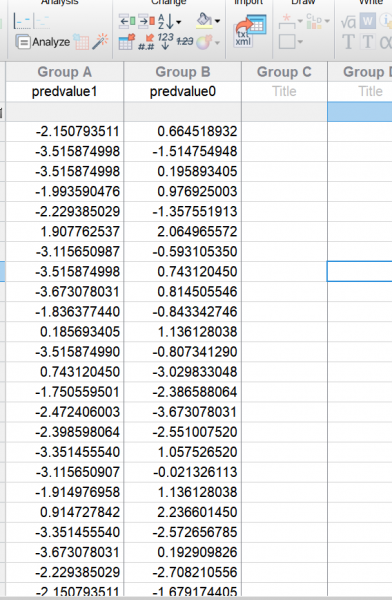This screenshot has height=600, width=392.
Task: Select cell 1.057526520
Action: pos(183,452)
